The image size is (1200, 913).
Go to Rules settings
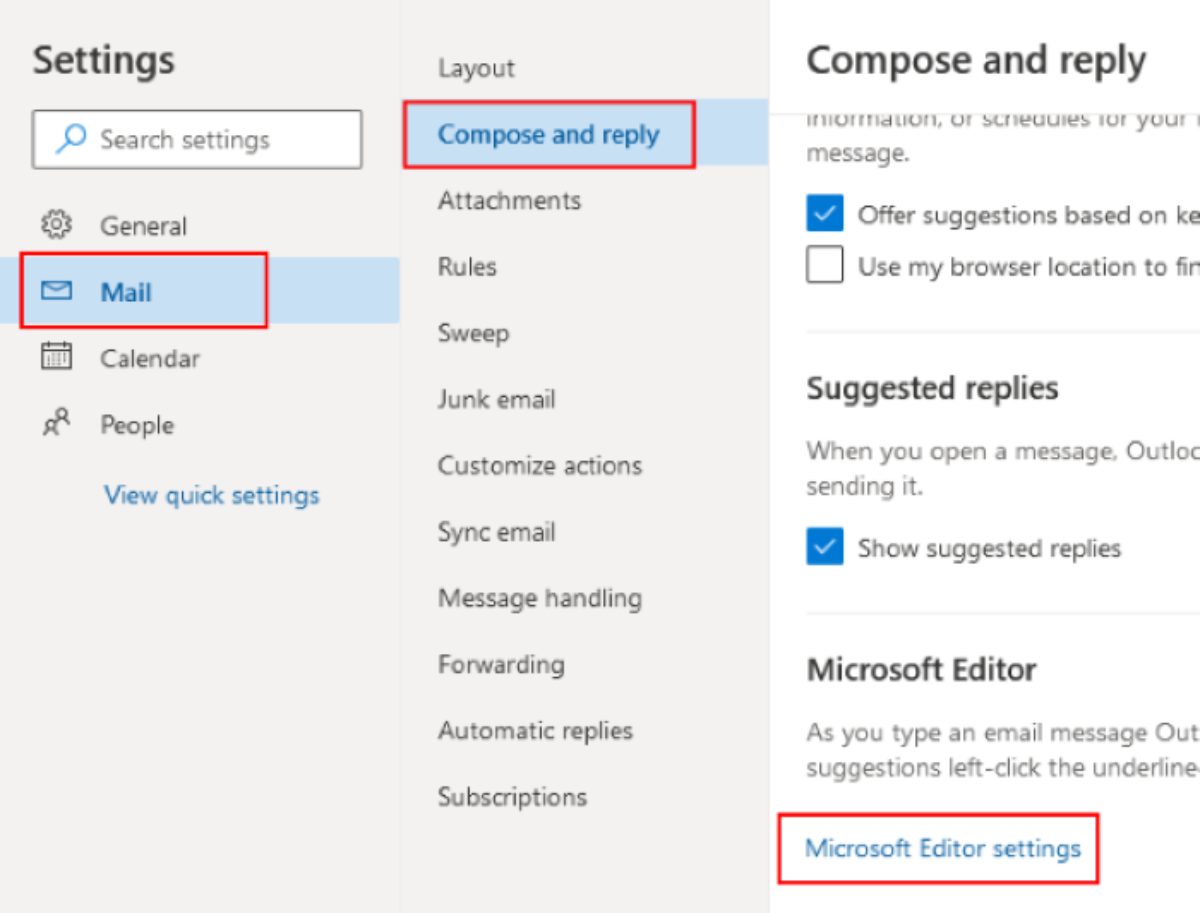467,266
